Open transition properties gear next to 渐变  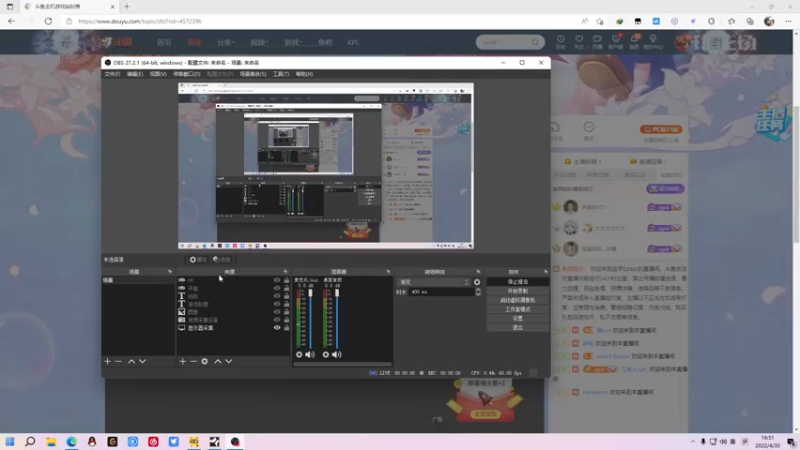tap(477, 282)
